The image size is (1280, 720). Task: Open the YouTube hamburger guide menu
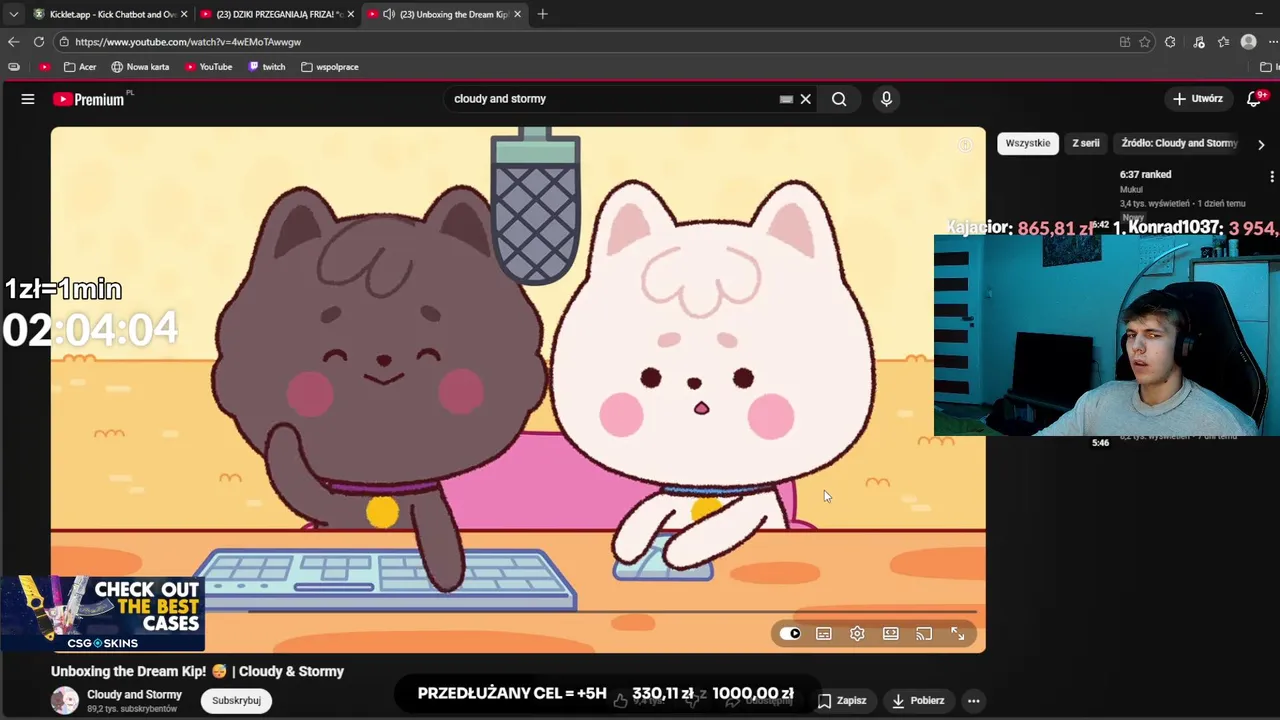click(28, 99)
